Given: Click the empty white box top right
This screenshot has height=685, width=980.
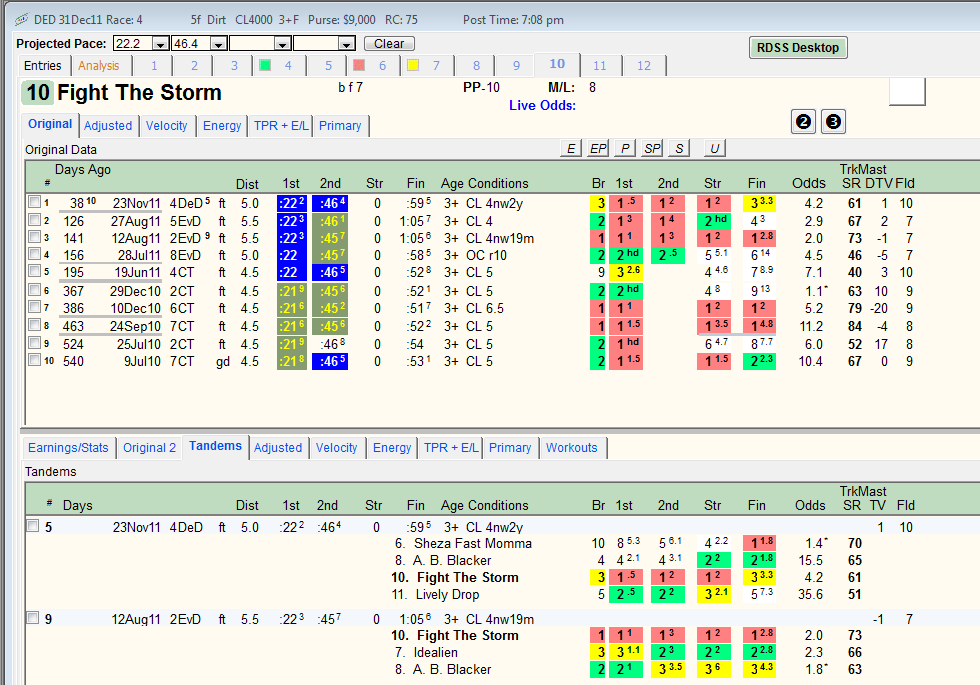Looking at the screenshot, I should tap(907, 92).
